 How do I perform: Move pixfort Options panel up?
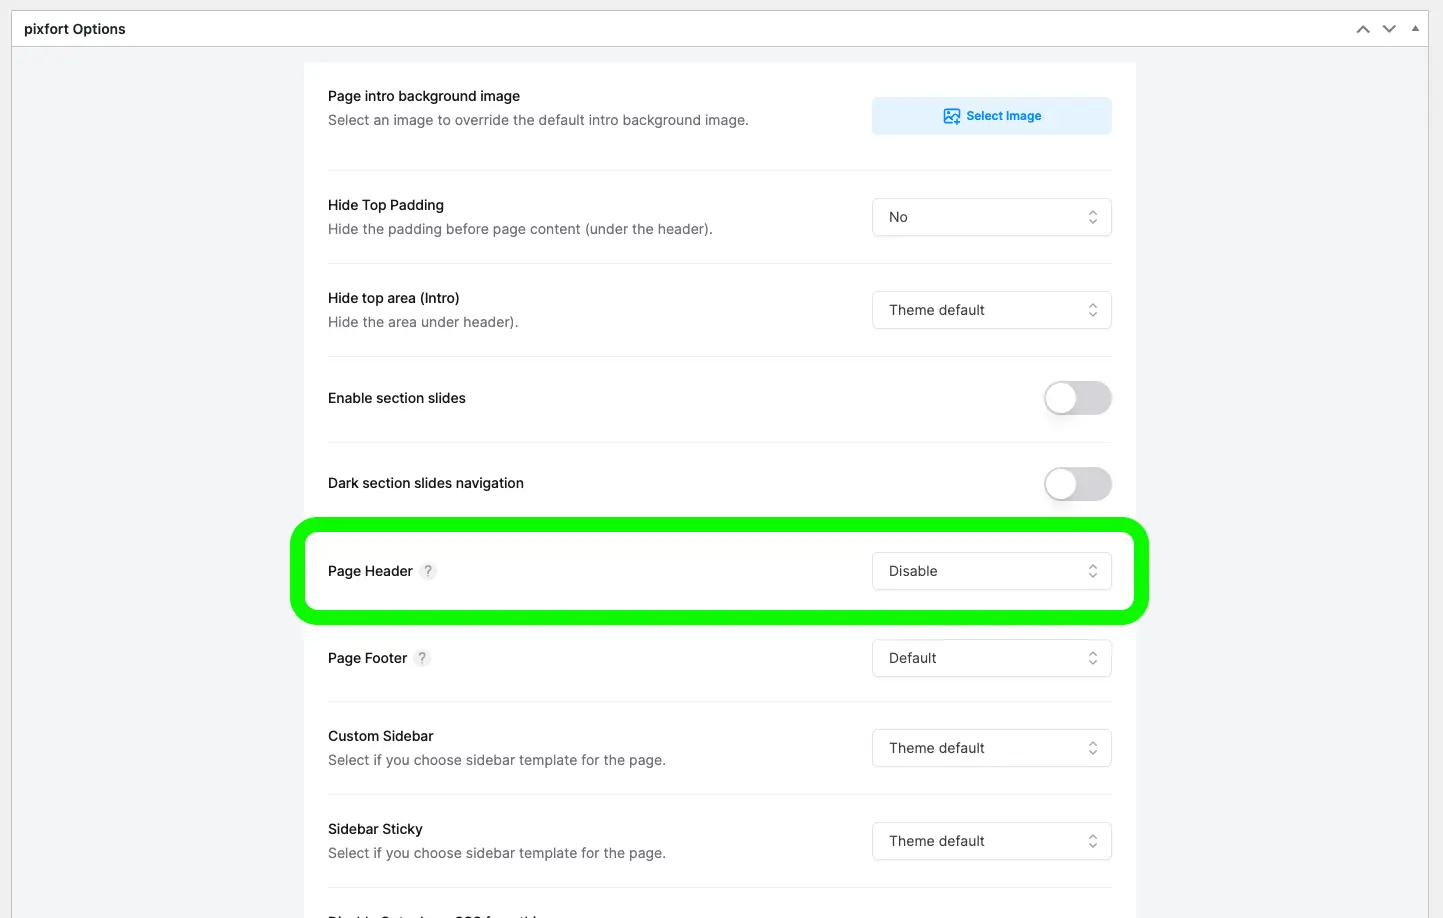tap(1363, 29)
